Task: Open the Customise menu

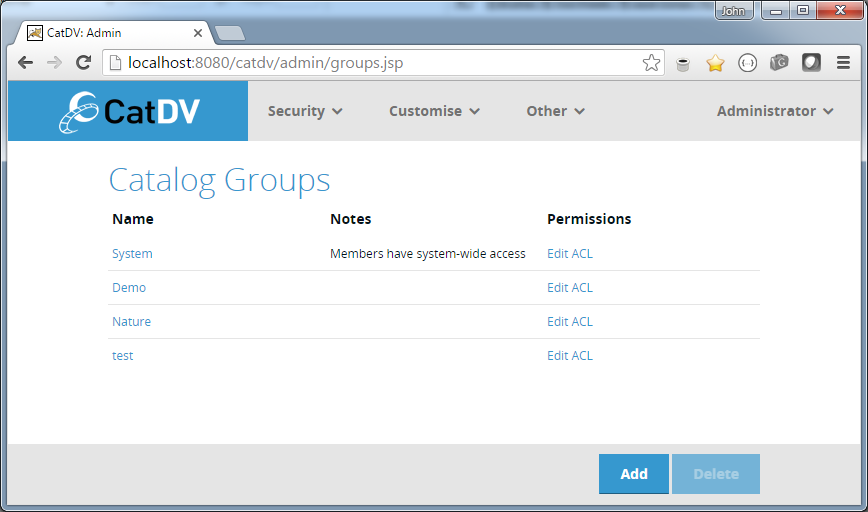Action: coord(434,111)
